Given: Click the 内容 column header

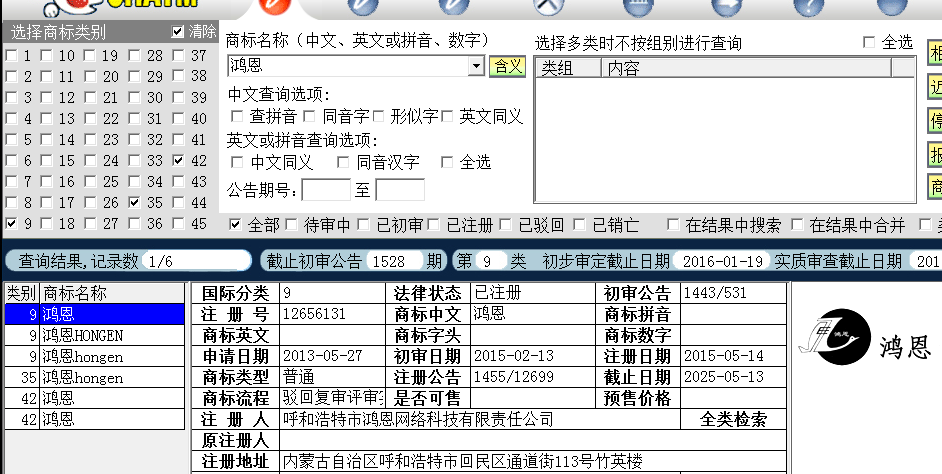Looking at the screenshot, I should (747, 68).
